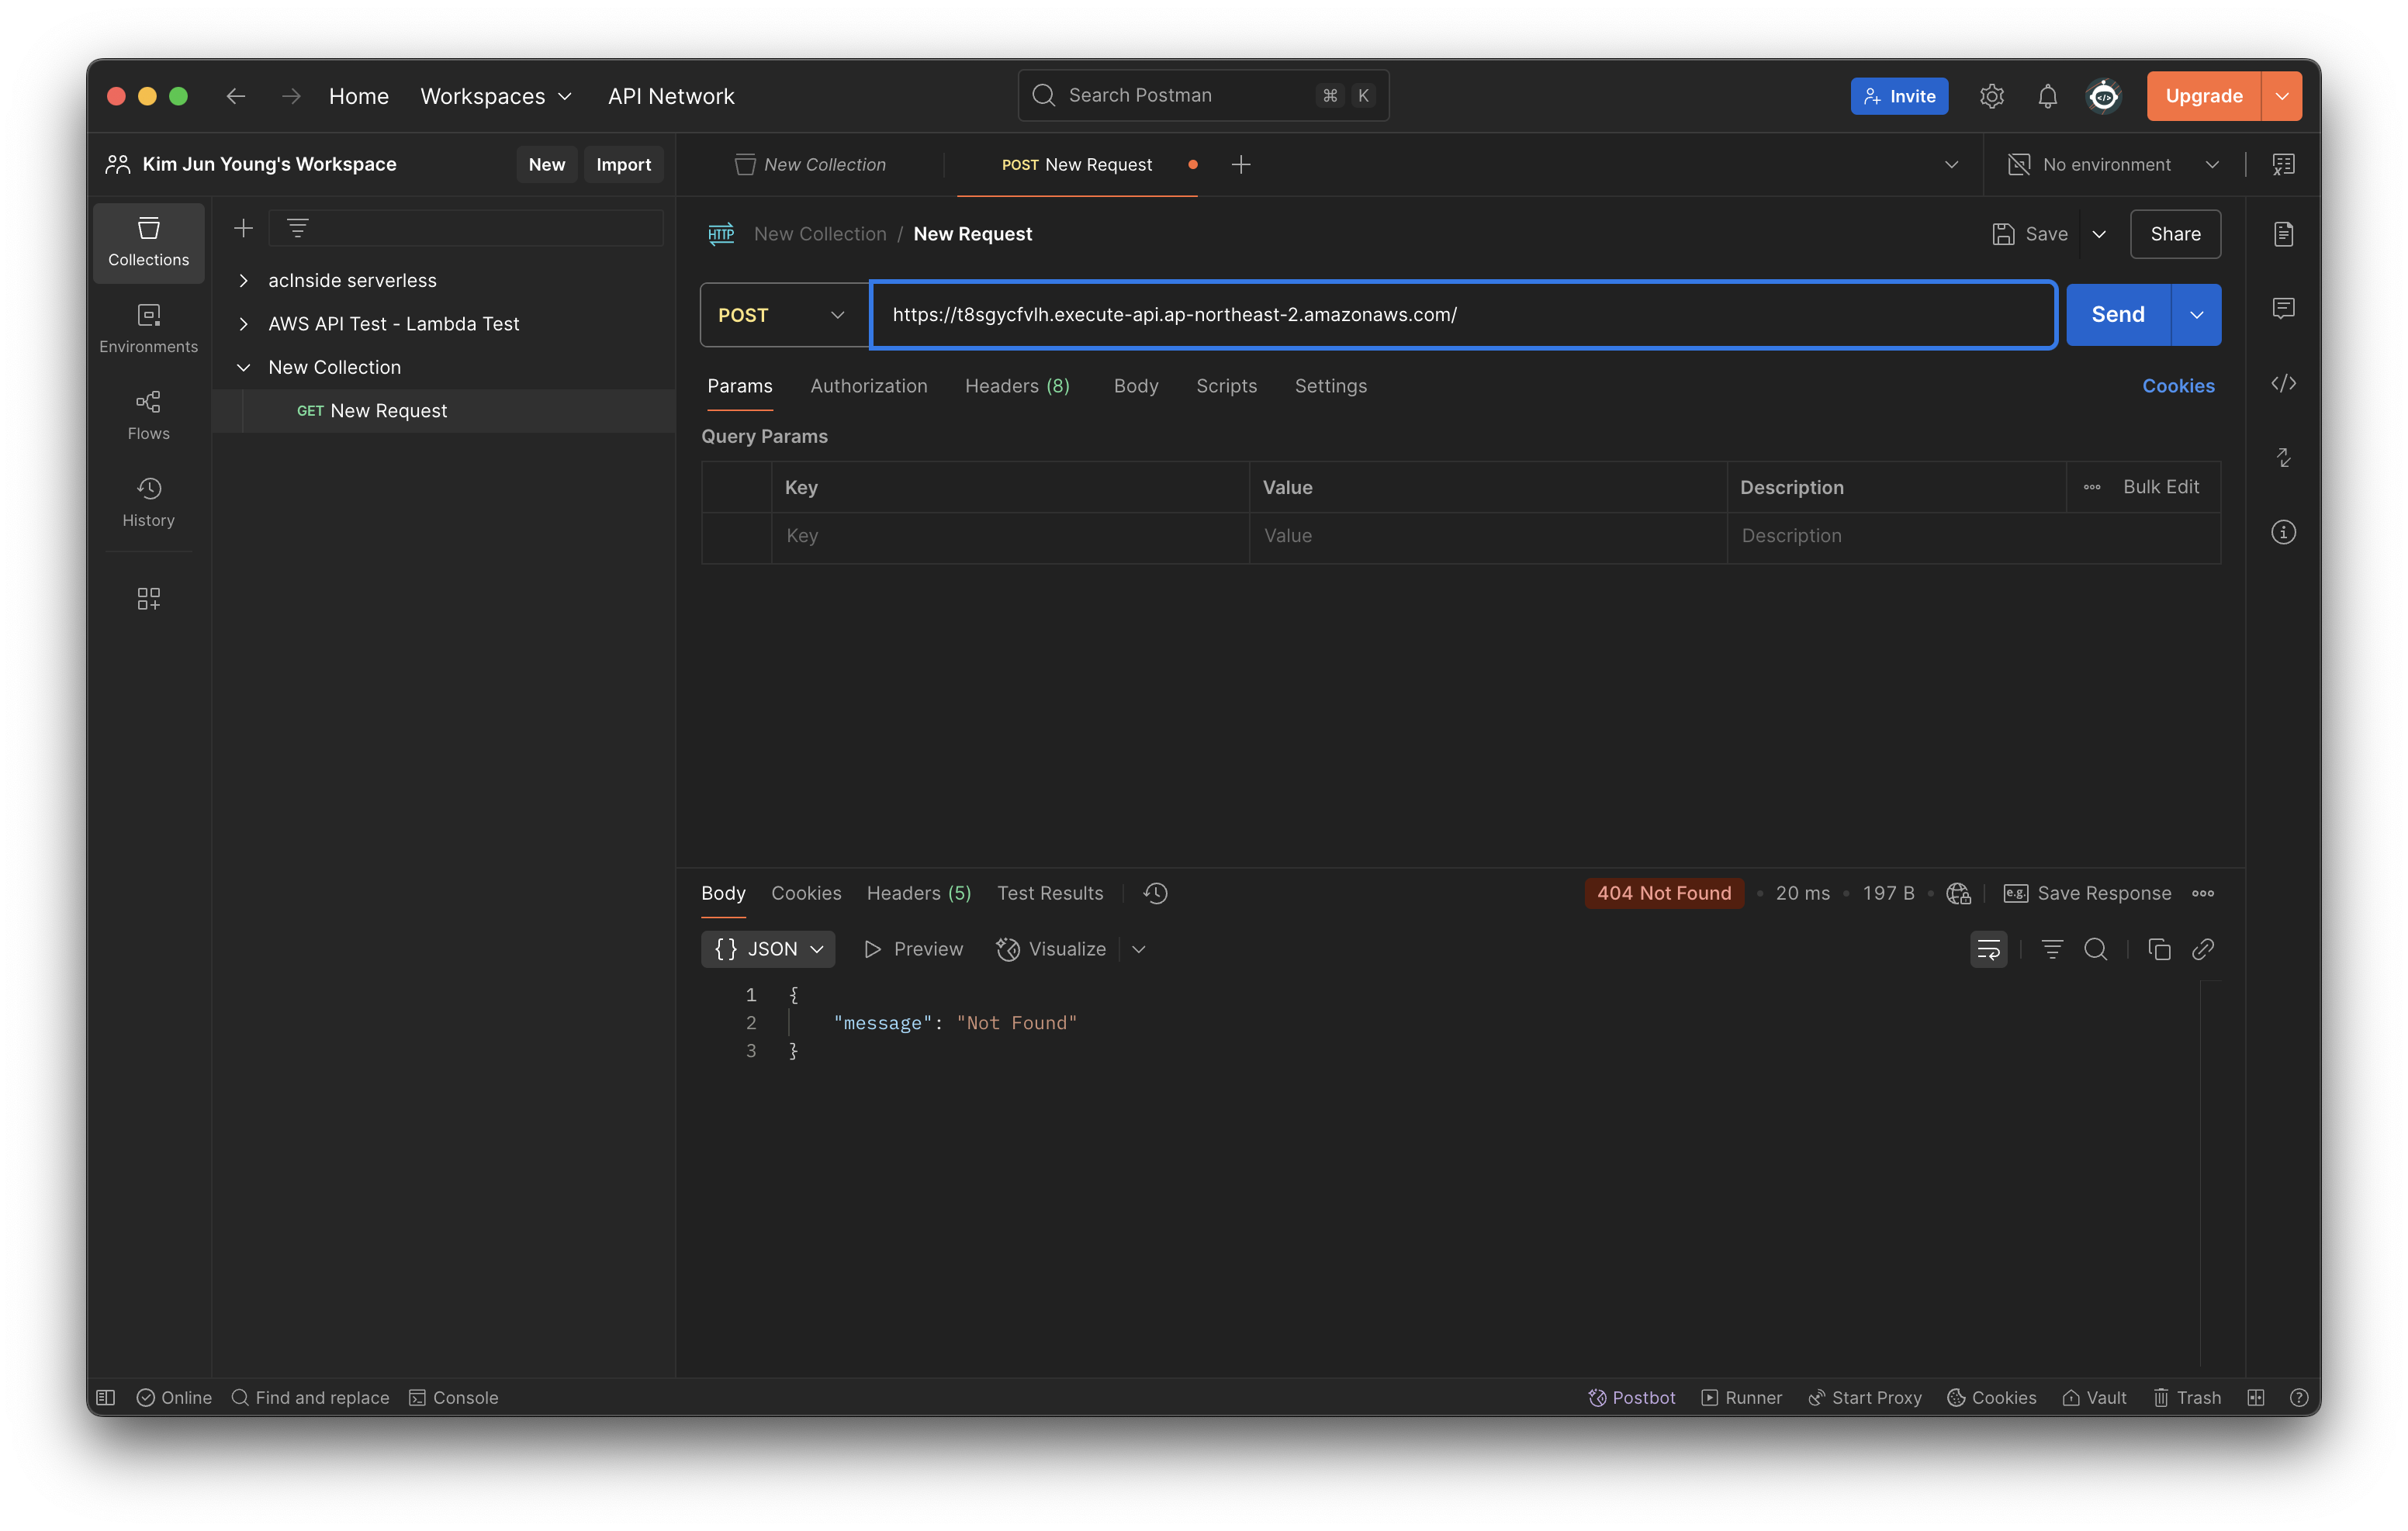Click the Cookies link beside request tabs

pyautogui.click(x=2177, y=386)
